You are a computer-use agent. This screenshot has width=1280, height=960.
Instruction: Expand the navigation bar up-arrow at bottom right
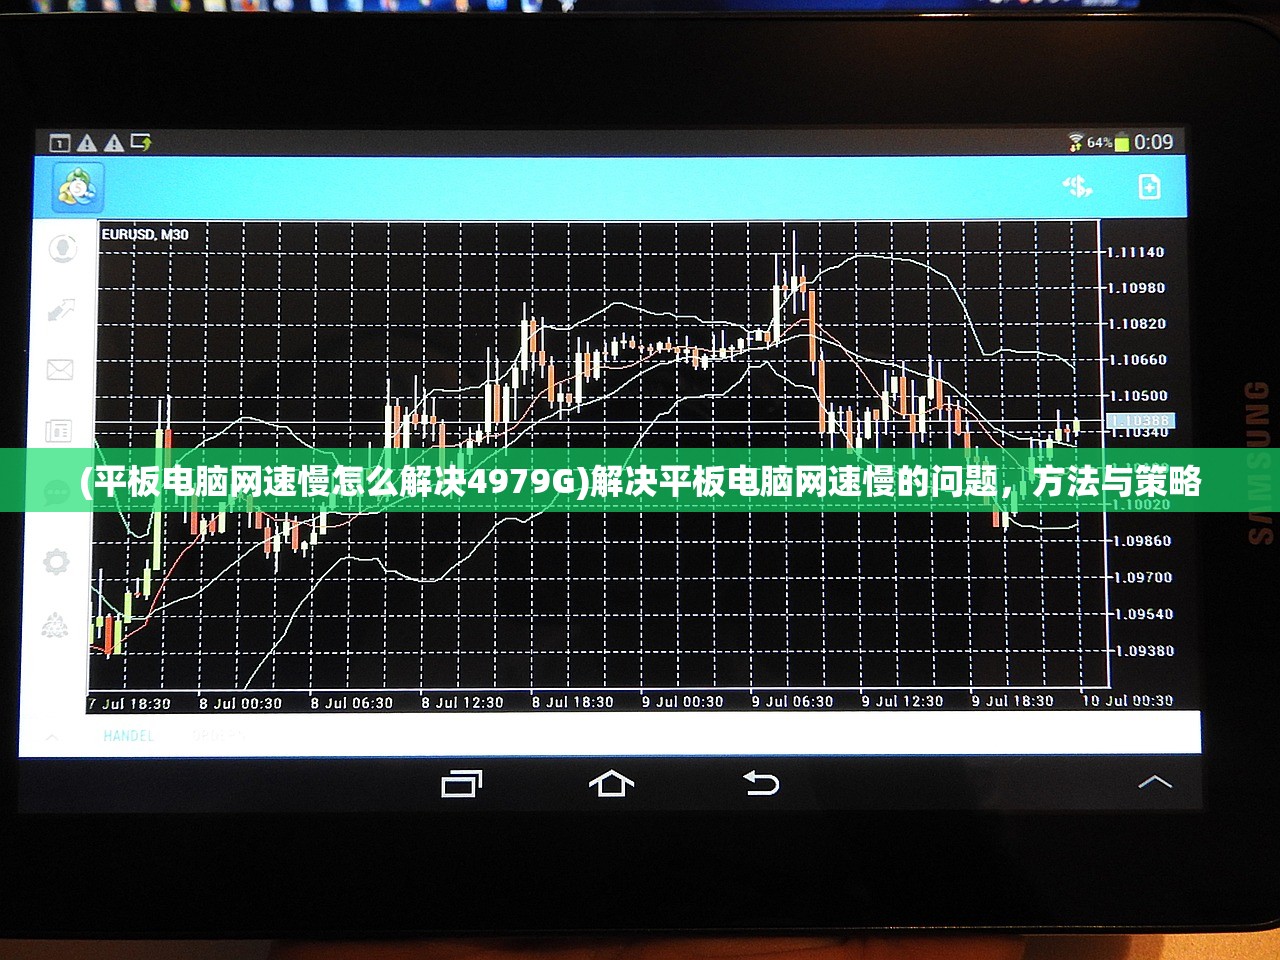tap(1154, 781)
